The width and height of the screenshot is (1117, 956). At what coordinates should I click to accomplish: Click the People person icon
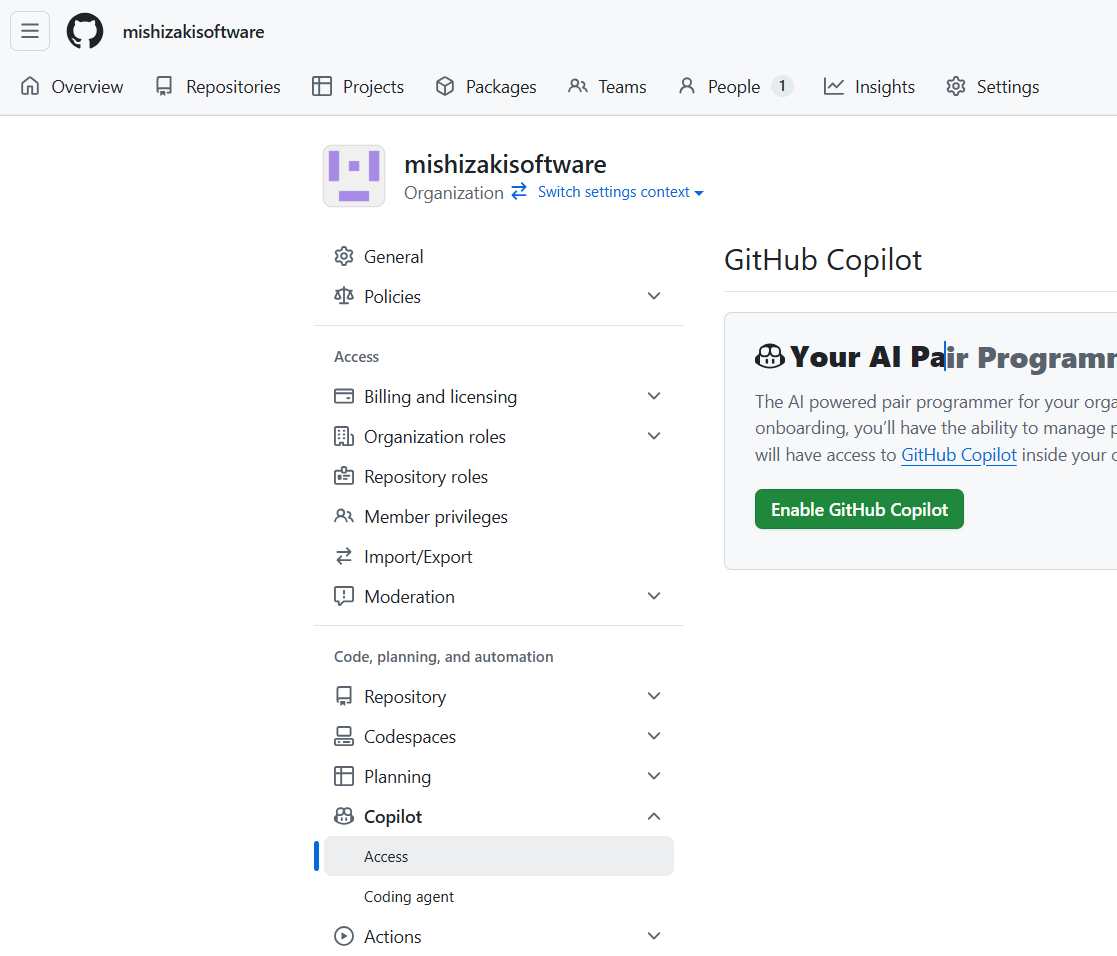(687, 86)
